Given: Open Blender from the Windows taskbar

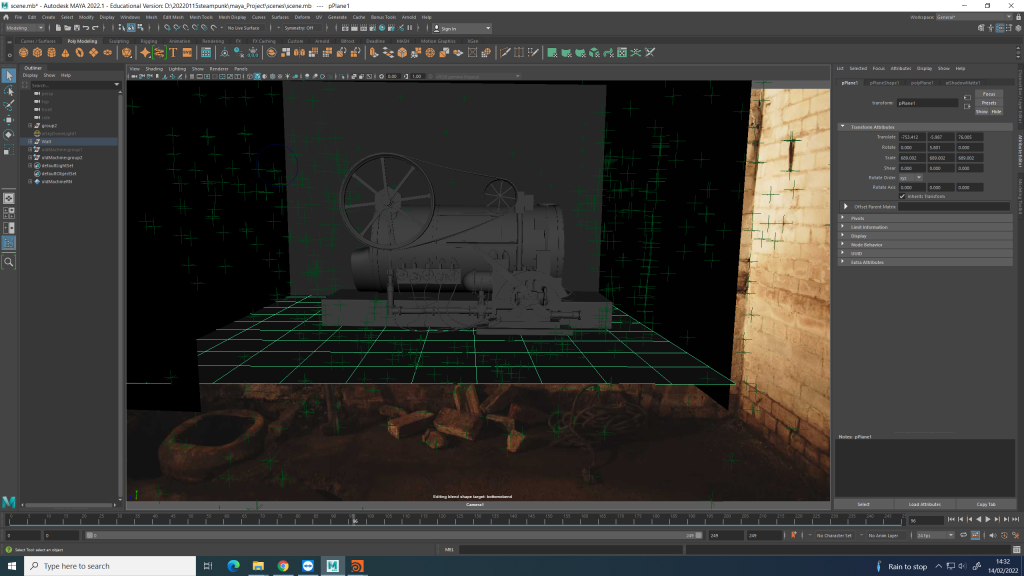Looking at the screenshot, I should [x=357, y=566].
